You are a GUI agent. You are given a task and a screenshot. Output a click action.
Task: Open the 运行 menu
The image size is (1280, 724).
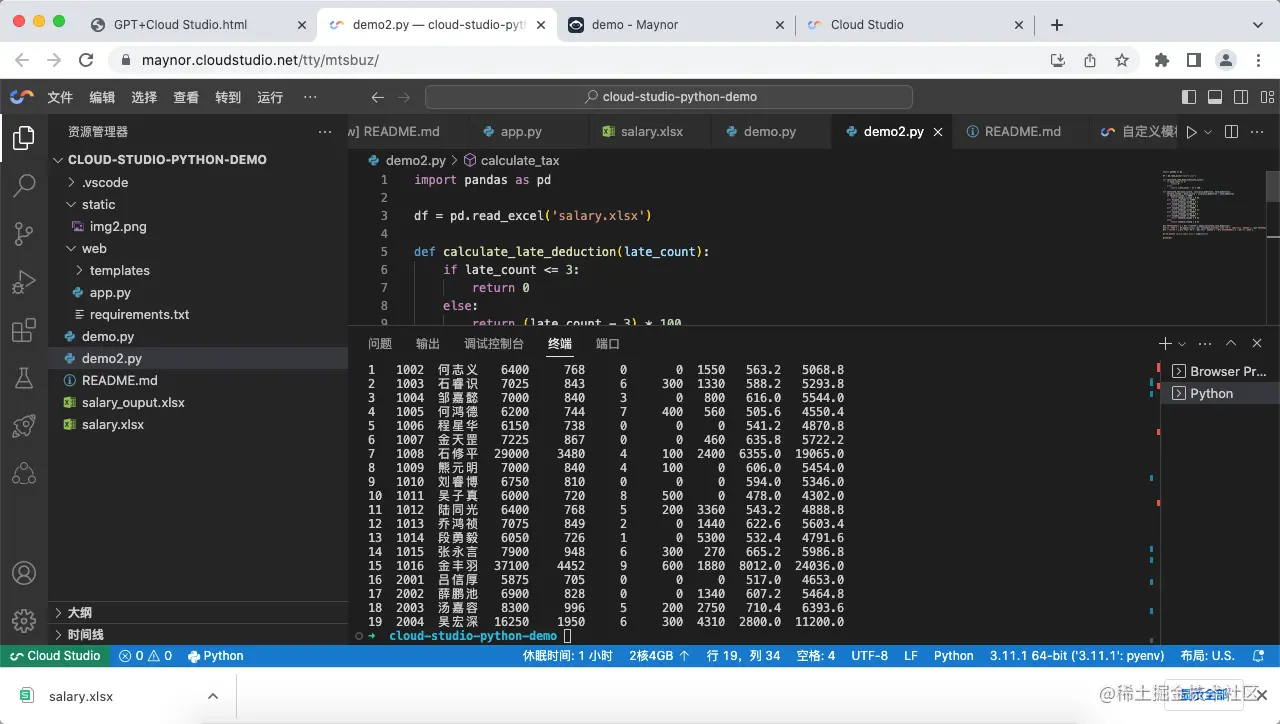[x=270, y=97]
